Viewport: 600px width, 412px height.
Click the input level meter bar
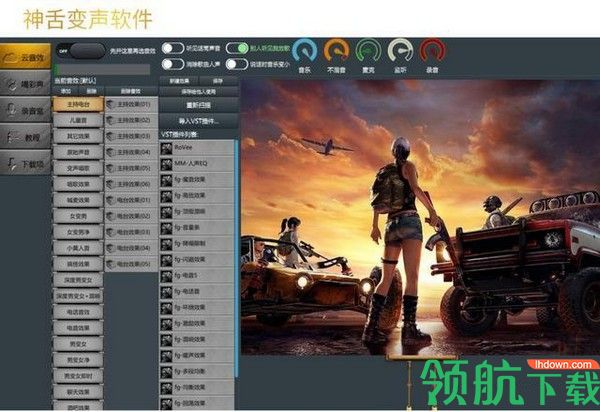tap(103, 69)
